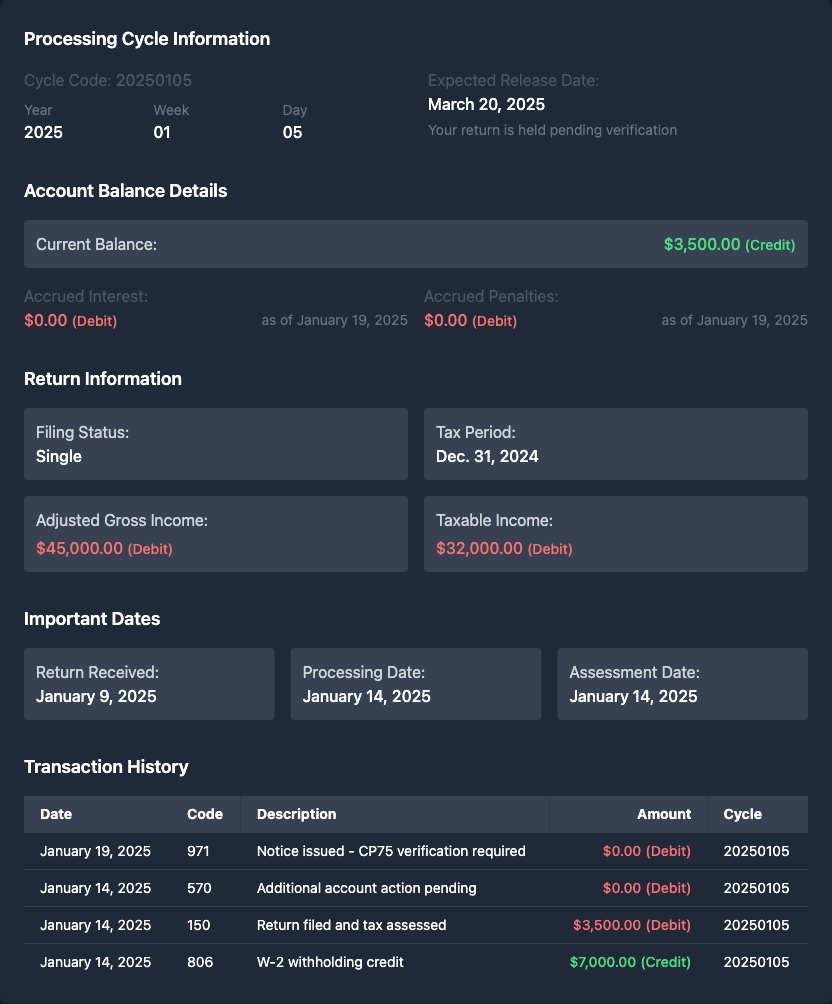Select the Adjusted Gross Income card
Viewport: 832px width, 1004px height.
216,534
